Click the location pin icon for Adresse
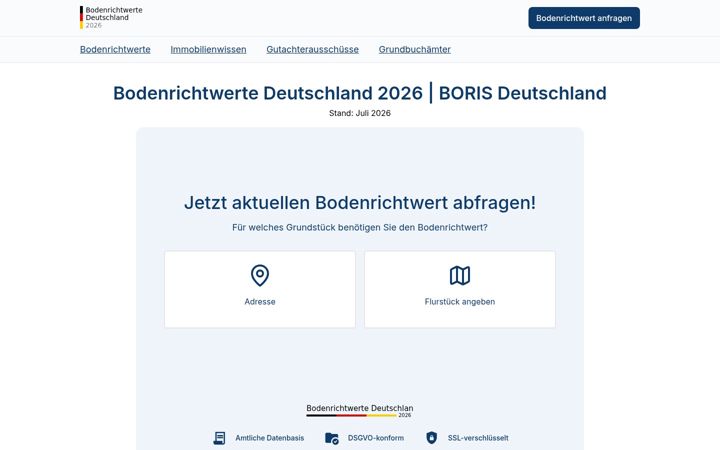720x450 pixels. (x=260, y=276)
